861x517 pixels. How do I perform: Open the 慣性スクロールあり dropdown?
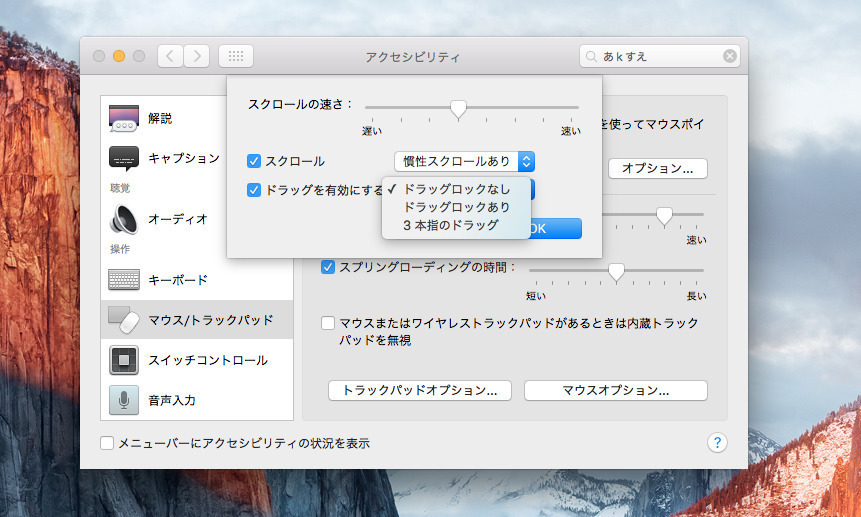click(x=464, y=161)
